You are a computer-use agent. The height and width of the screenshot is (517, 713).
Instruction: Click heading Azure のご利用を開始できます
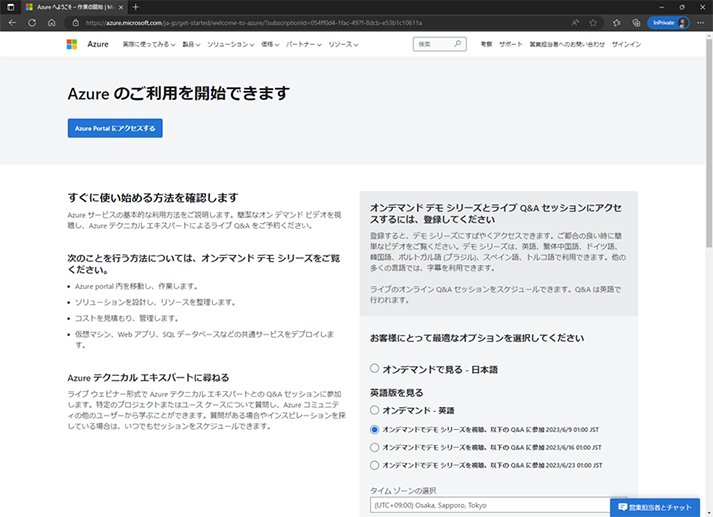pyautogui.click(x=179, y=93)
